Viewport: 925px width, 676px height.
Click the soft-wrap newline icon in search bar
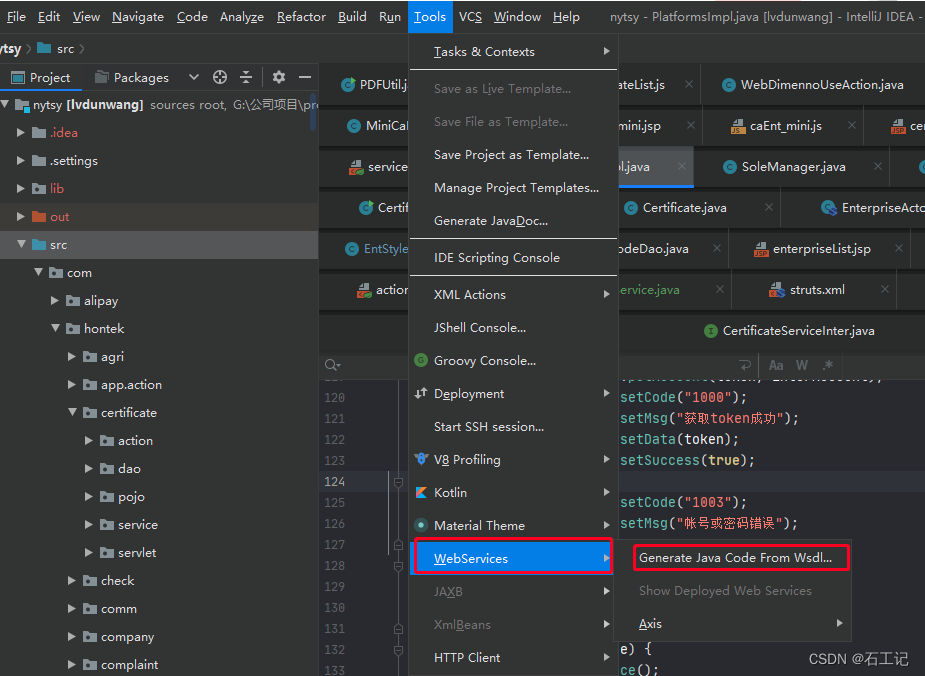pyautogui.click(x=745, y=365)
